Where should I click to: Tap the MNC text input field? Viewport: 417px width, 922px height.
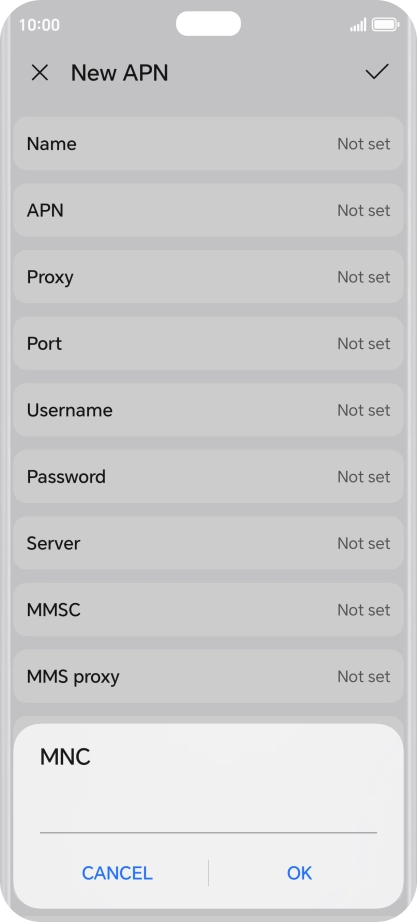click(x=208, y=814)
